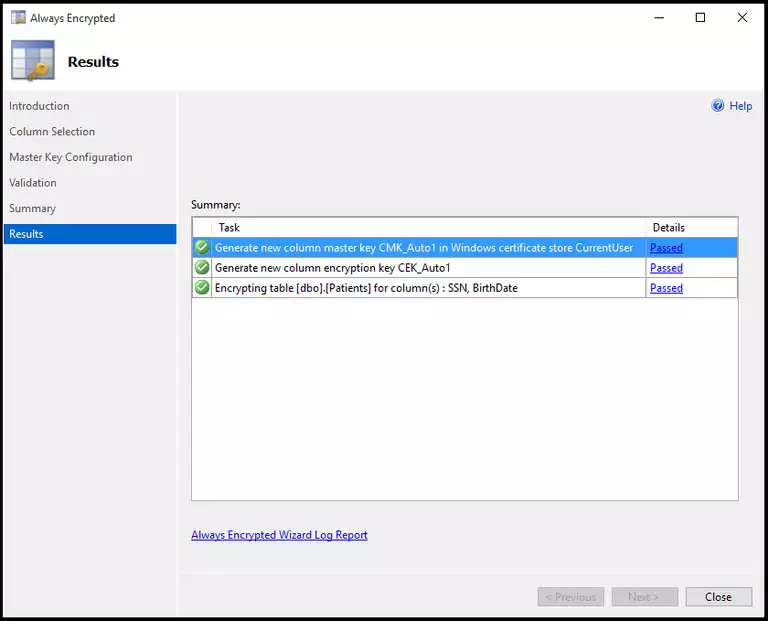Viewport: 768px width, 621px height.
Task: Open the Summary step in sidebar
Action: click(x=33, y=209)
